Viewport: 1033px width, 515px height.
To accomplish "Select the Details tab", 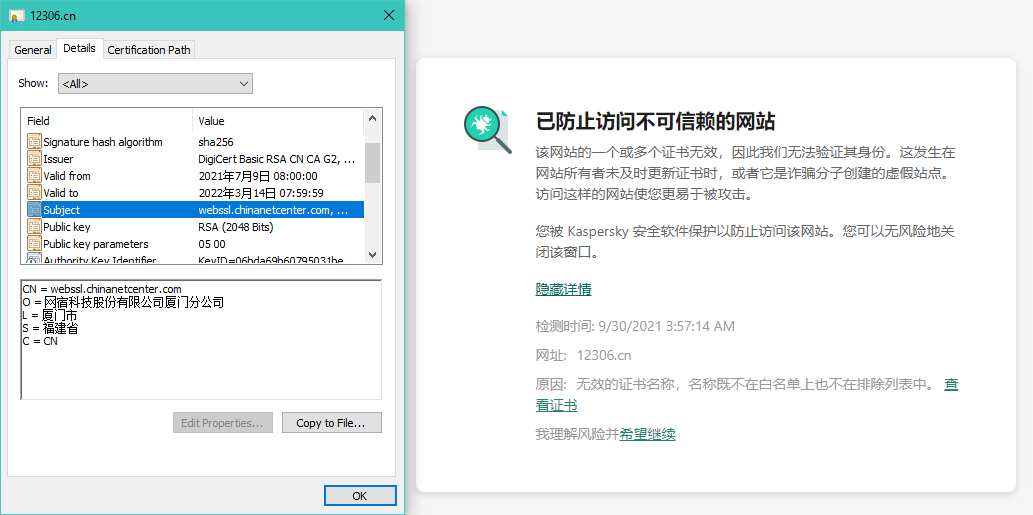I will click(x=80, y=48).
